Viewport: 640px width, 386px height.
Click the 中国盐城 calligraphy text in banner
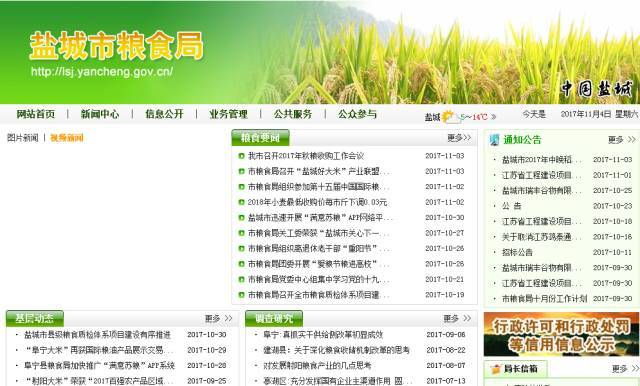pos(596,89)
